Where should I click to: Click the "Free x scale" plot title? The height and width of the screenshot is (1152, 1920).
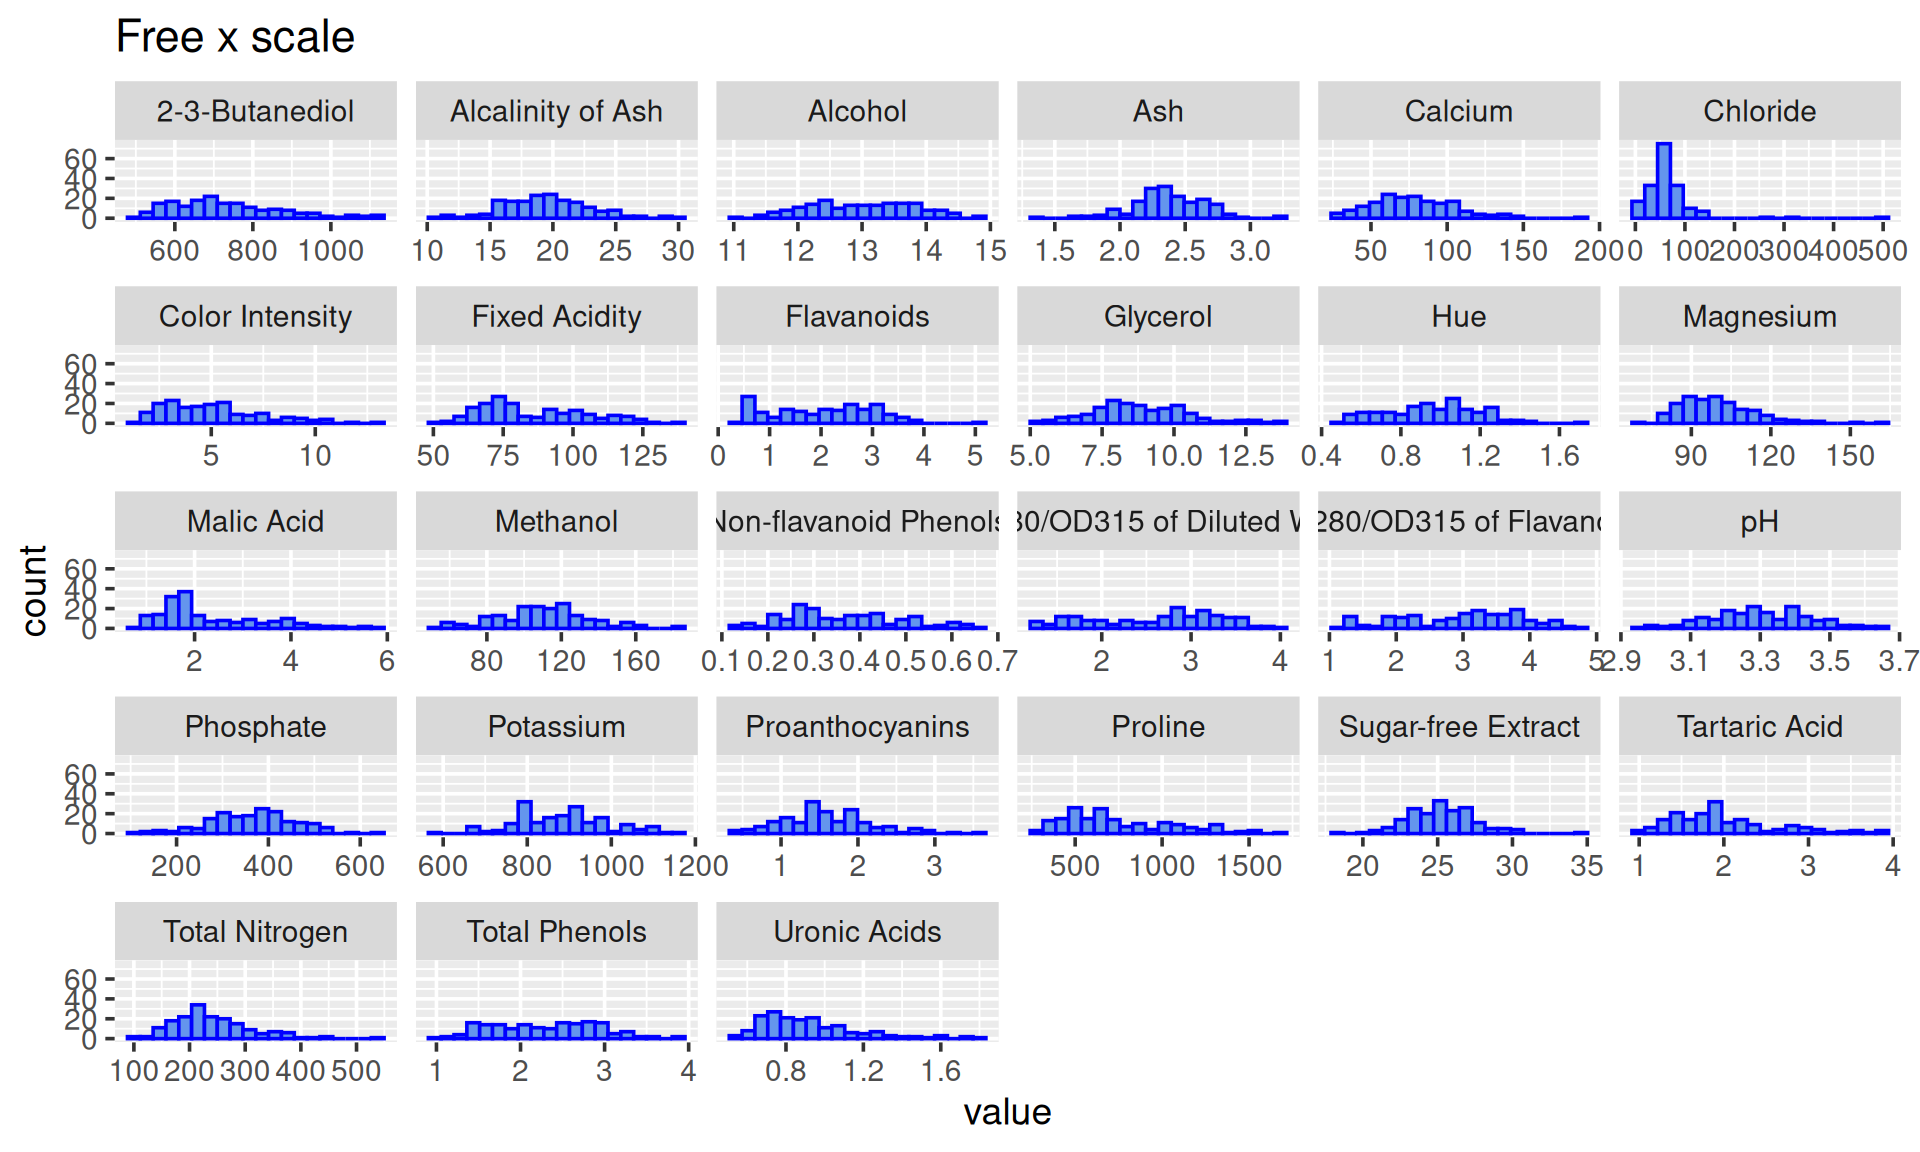tap(235, 38)
